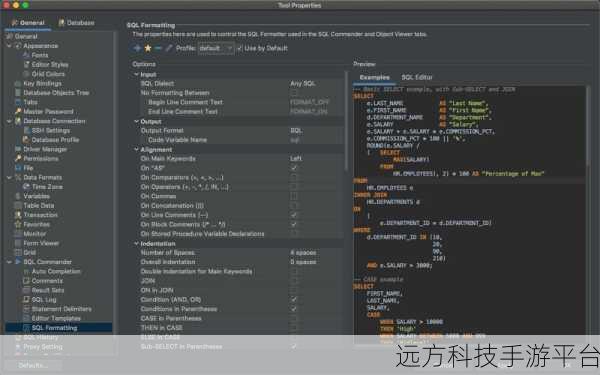
Task: Click the Master Password key icon
Action: [18, 111]
